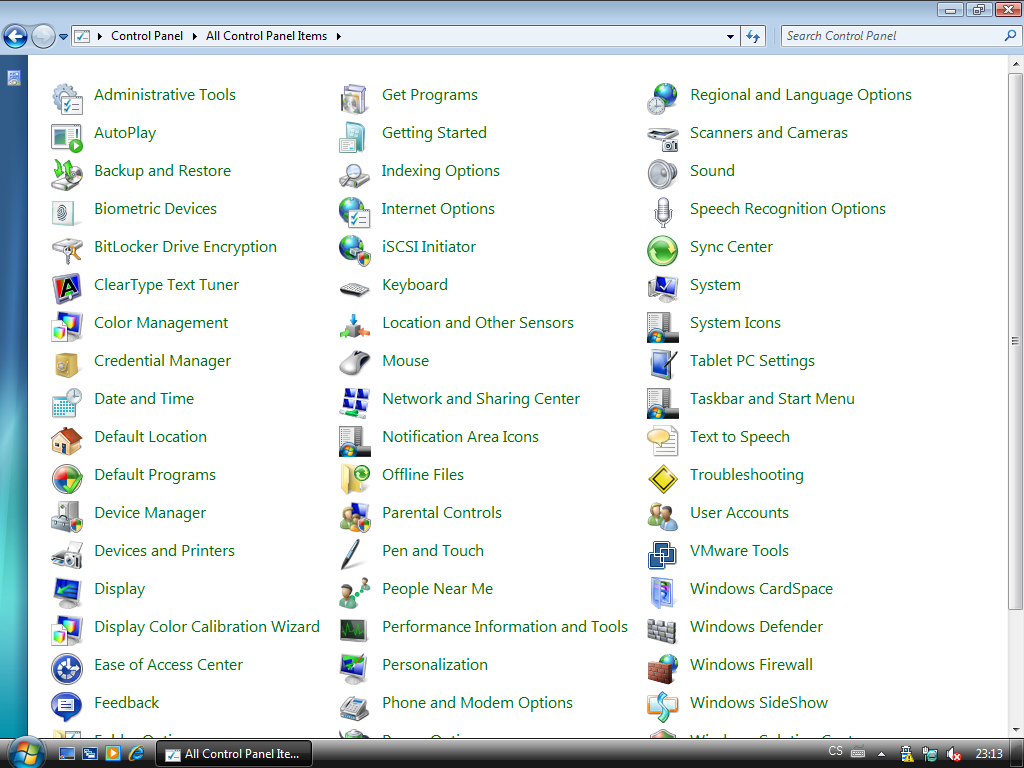Image resolution: width=1024 pixels, height=768 pixels.
Task: Click the Tablet PC Settings link
Action: (752, 360)
